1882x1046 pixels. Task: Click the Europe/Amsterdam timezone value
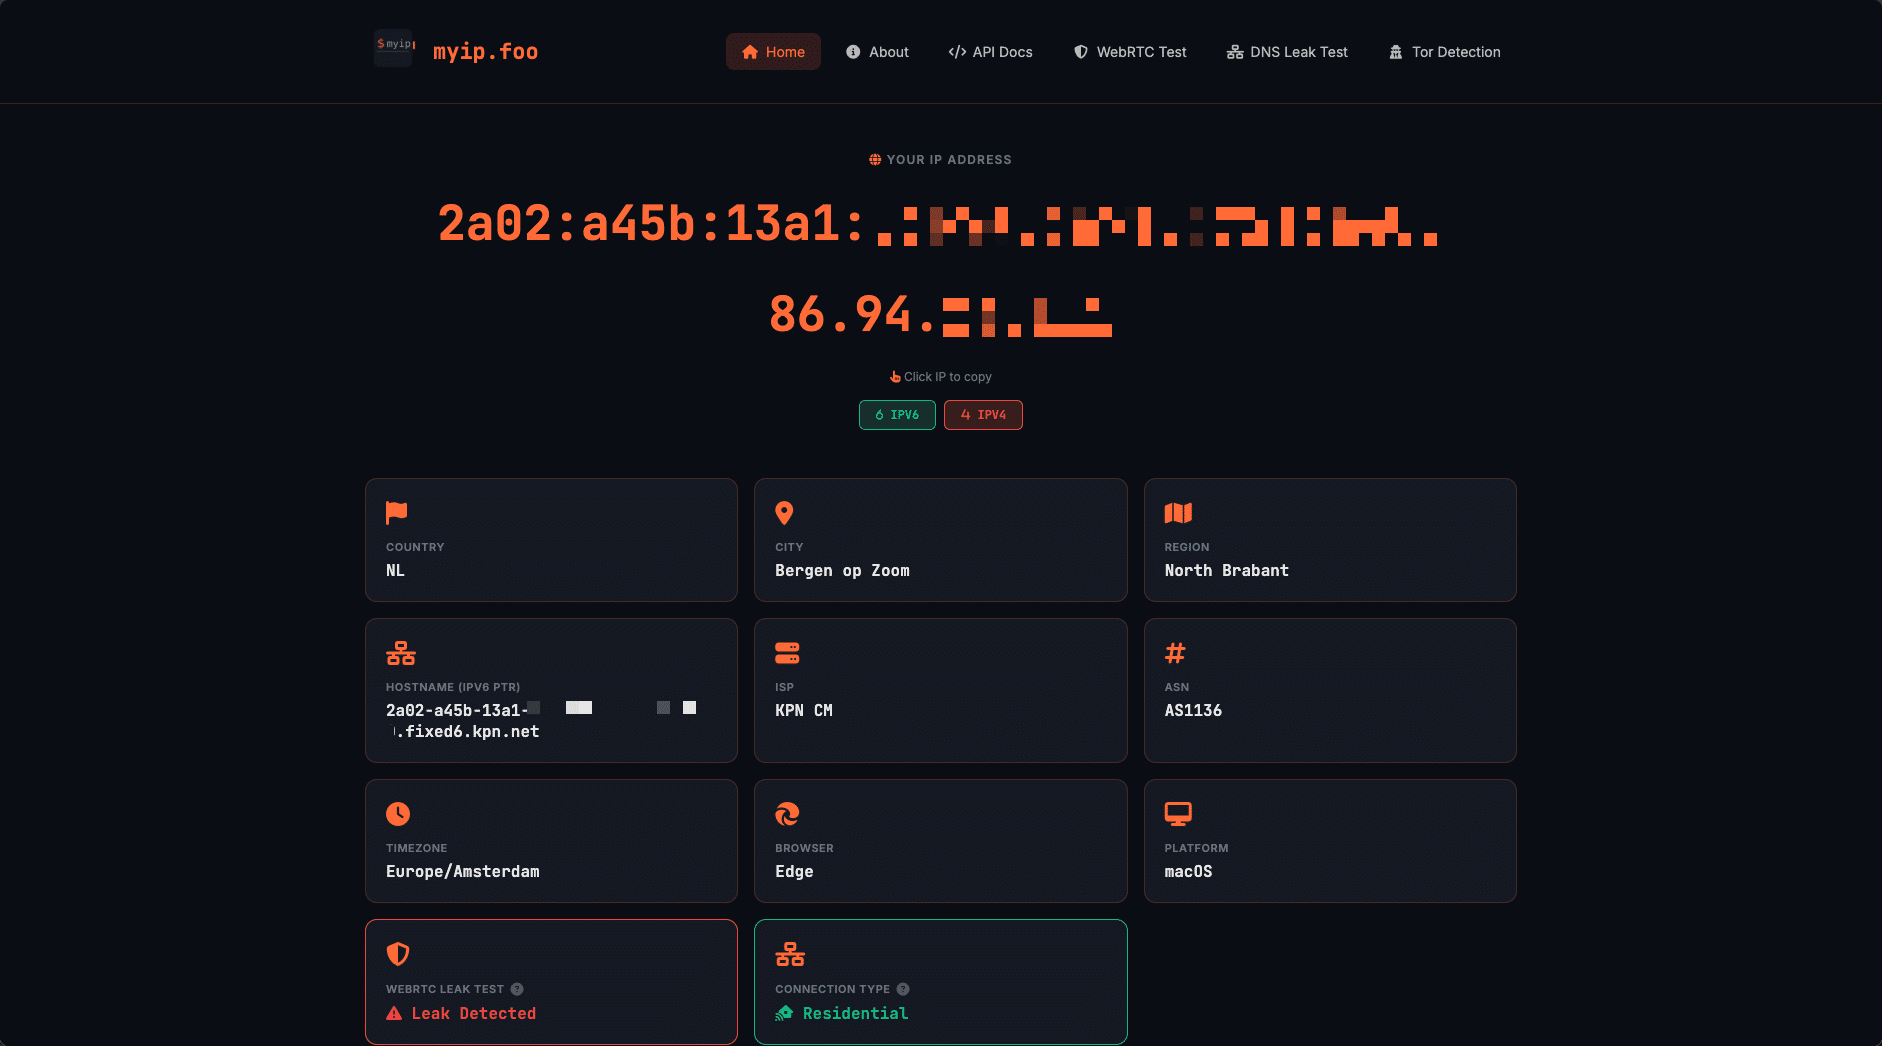462,872
